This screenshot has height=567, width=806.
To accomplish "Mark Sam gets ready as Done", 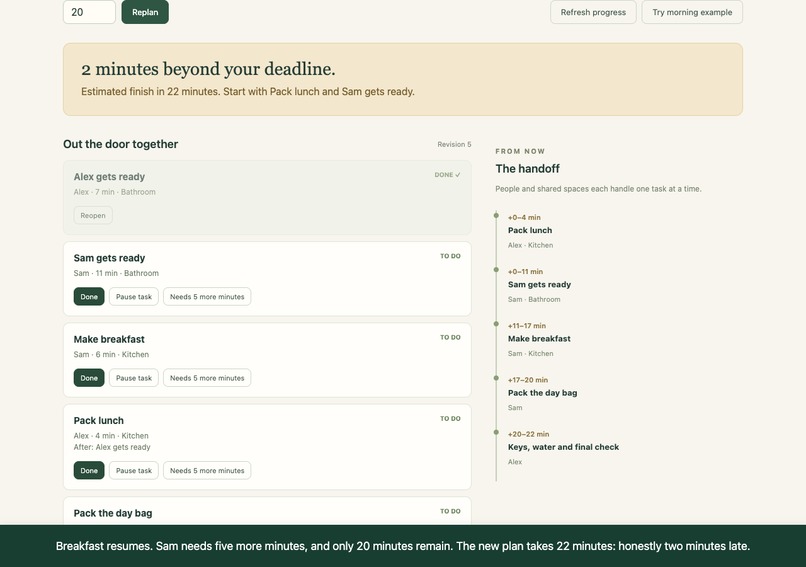I will pyautogui.click(x=89, y=297).
